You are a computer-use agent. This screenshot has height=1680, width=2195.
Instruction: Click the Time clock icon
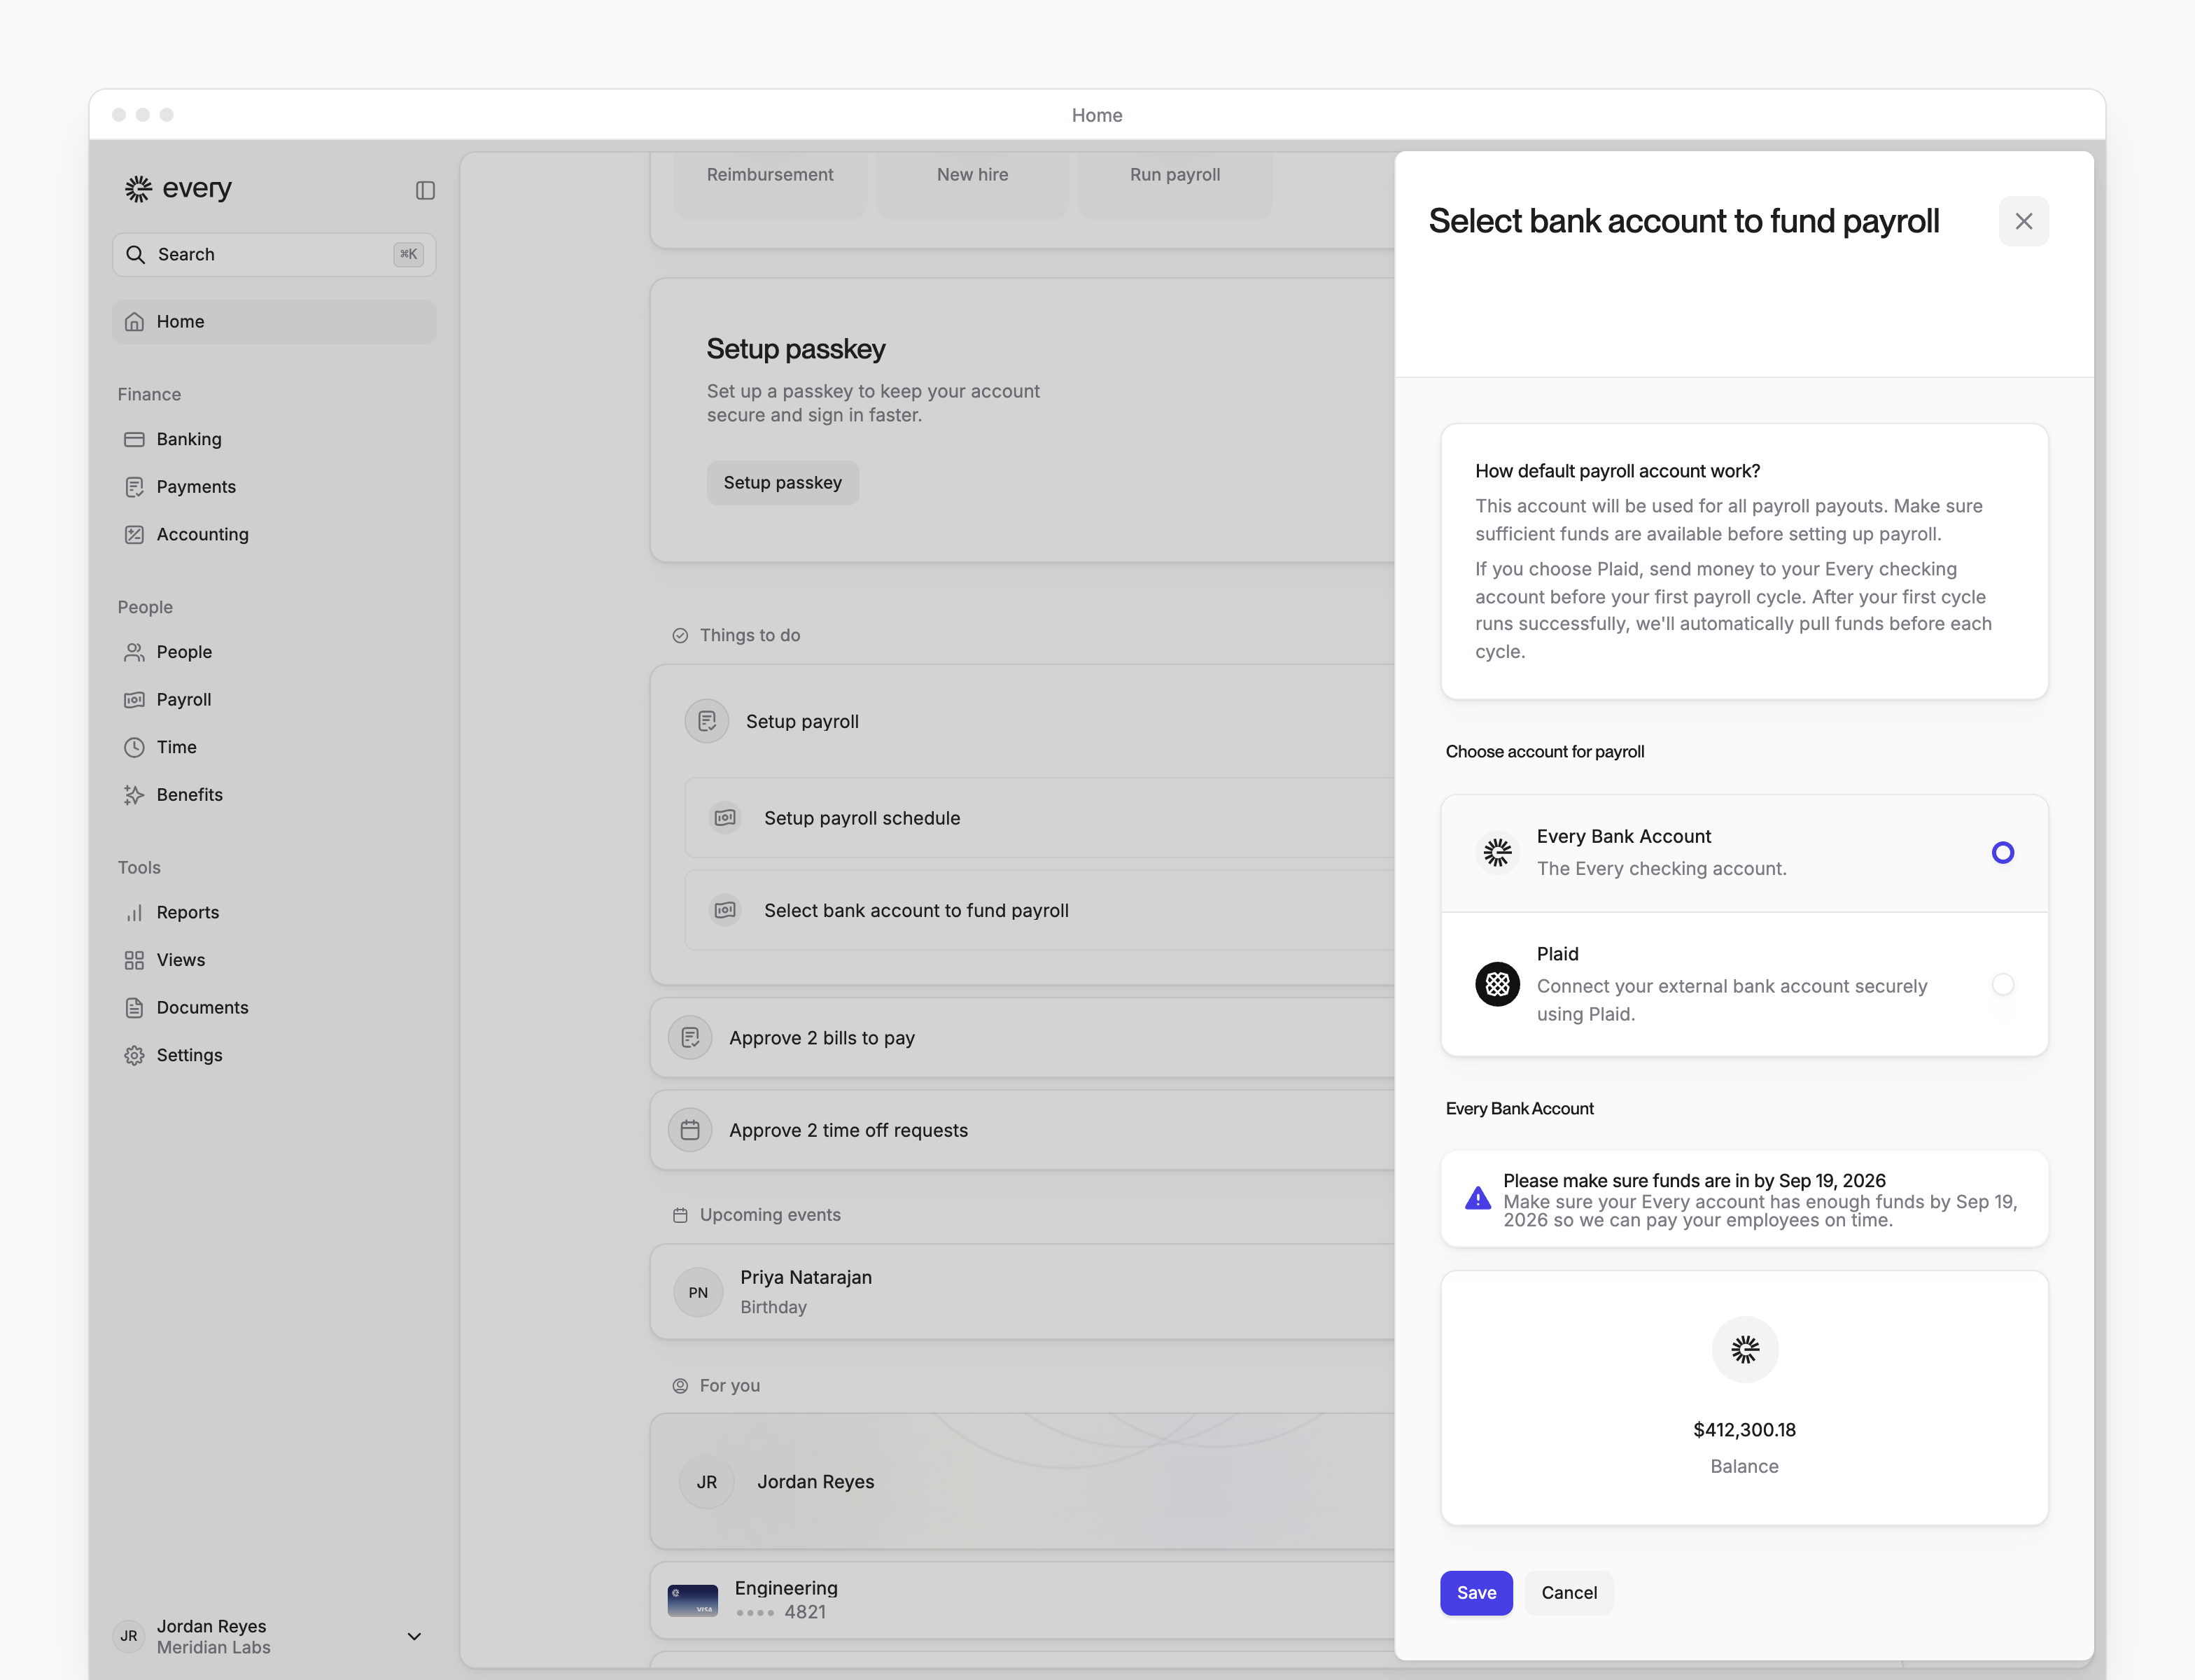click(x=134, y=747)
